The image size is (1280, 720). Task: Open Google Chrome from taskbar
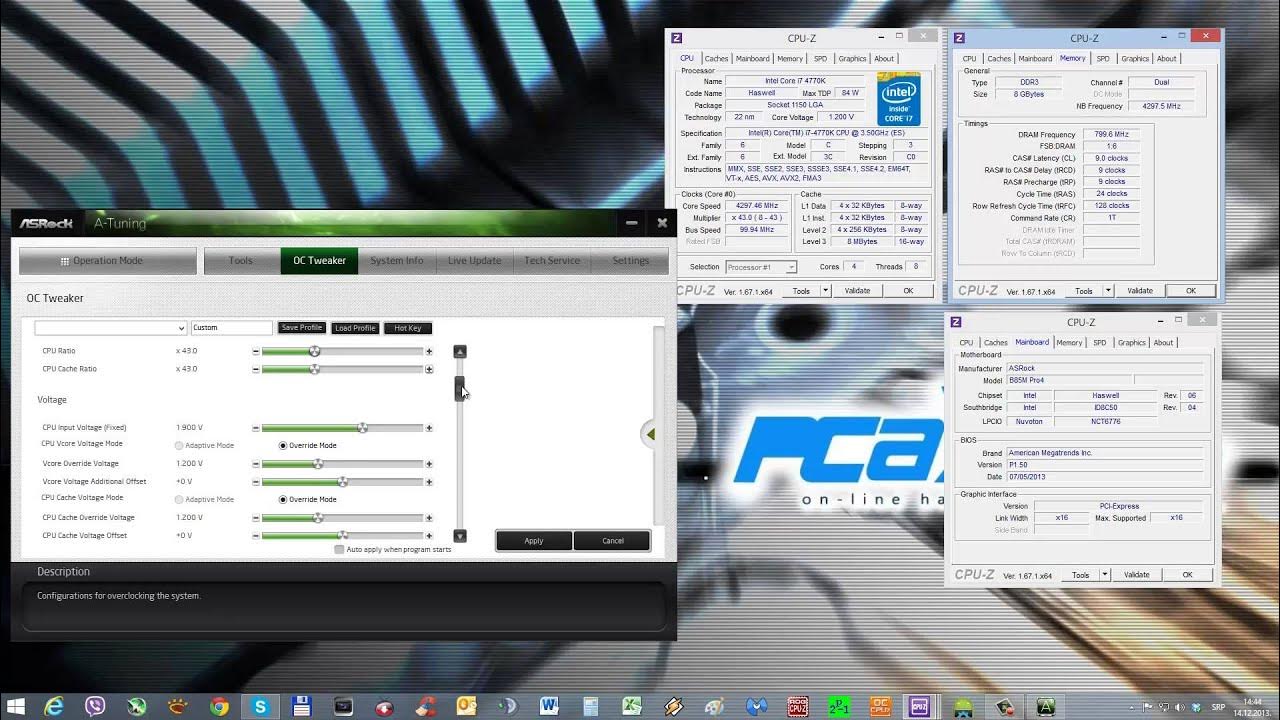point(219,706)
